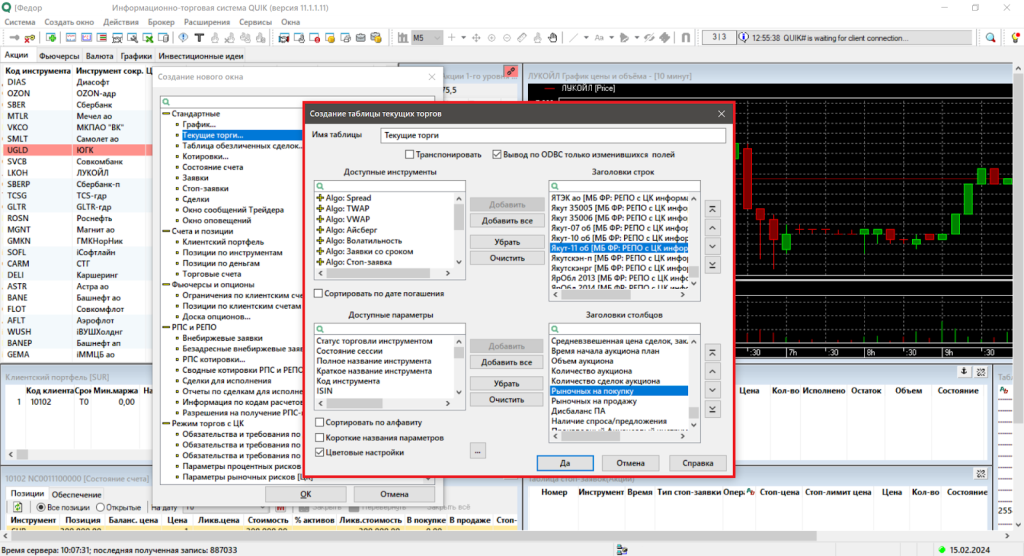Move selected row header down one position
1024x556 pixels.
[x=712, y=246]
